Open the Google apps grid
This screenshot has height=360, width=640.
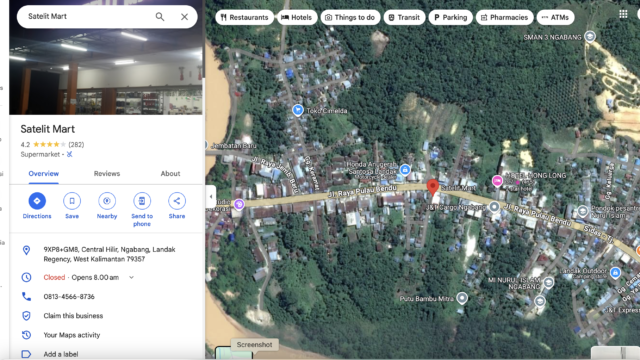(623, 14)
